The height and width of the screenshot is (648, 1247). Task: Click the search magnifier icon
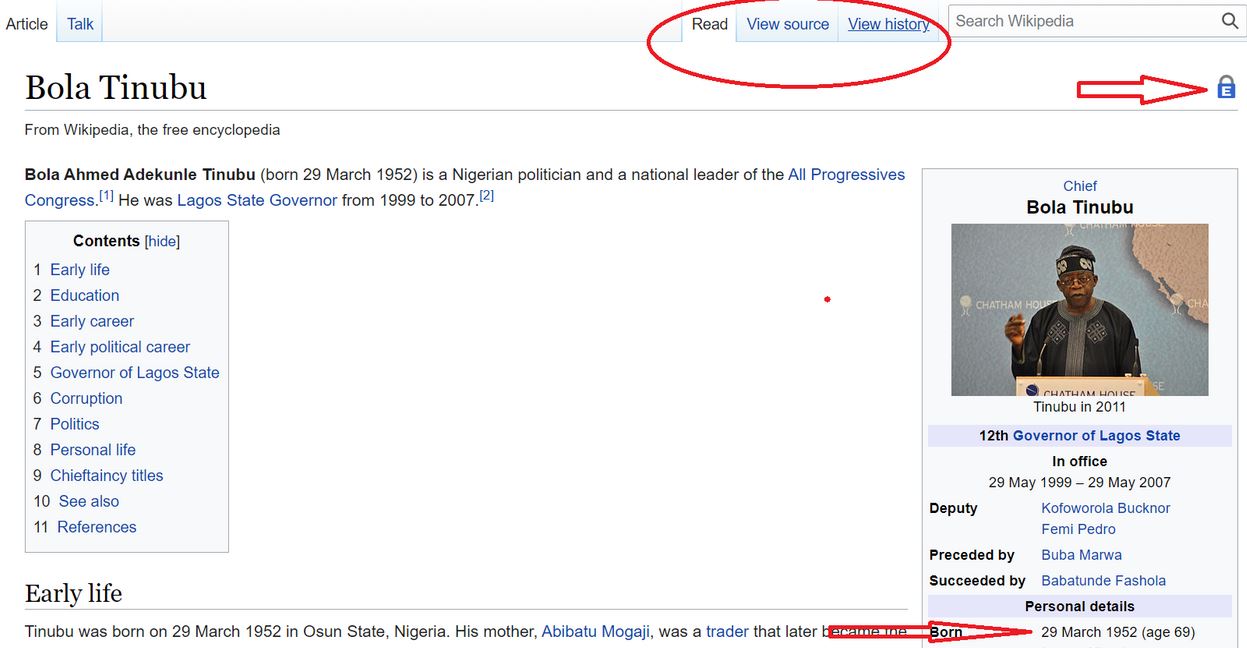pos(1229,21)
